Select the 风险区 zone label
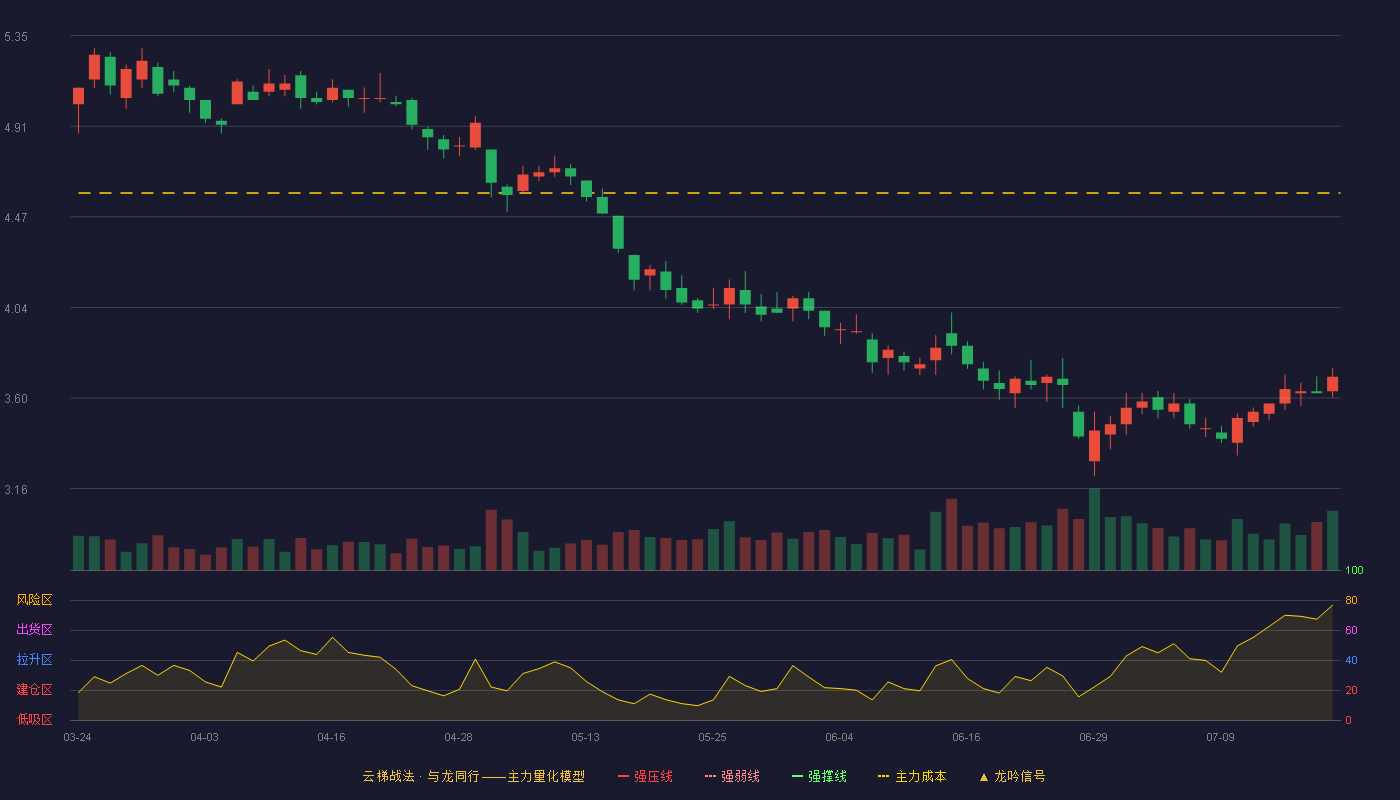This screenshot has height=800, width=1400. 34,600
